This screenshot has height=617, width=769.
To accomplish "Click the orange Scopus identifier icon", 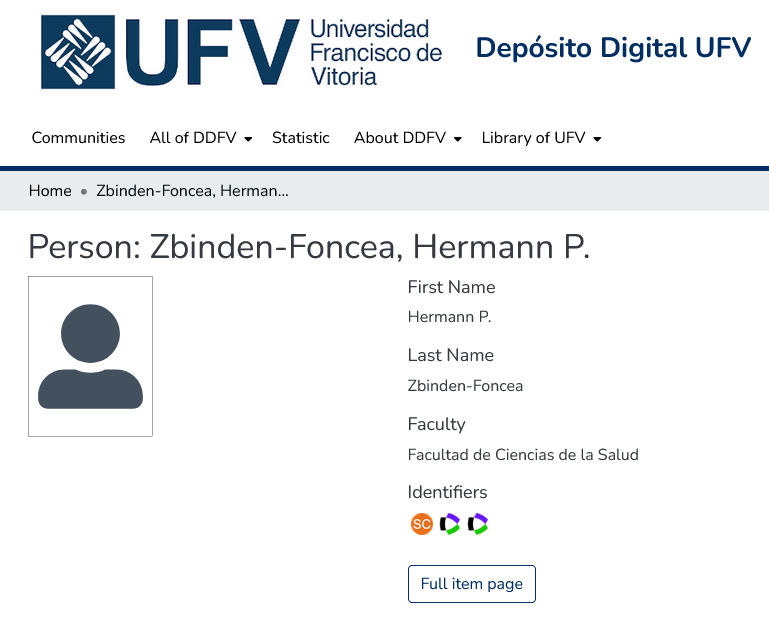I will pyautogui.click(x=422, y=524).
